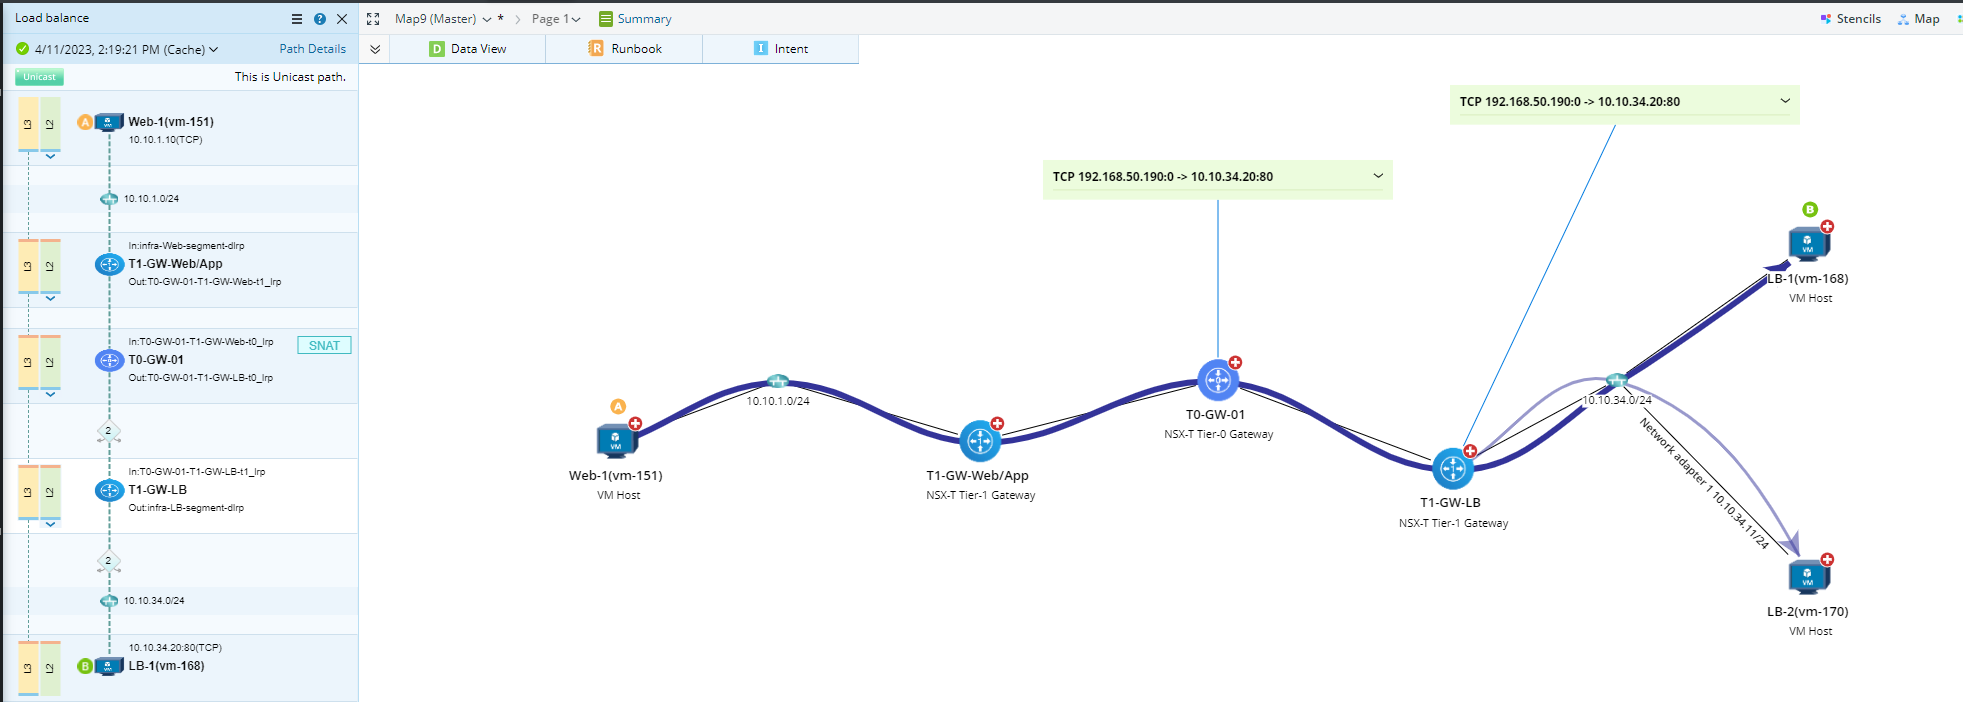Viewport: 1963px width, 702px height.
Task: Select the L3 bar for Web-1 hop
Action: [x=28, y=124]
